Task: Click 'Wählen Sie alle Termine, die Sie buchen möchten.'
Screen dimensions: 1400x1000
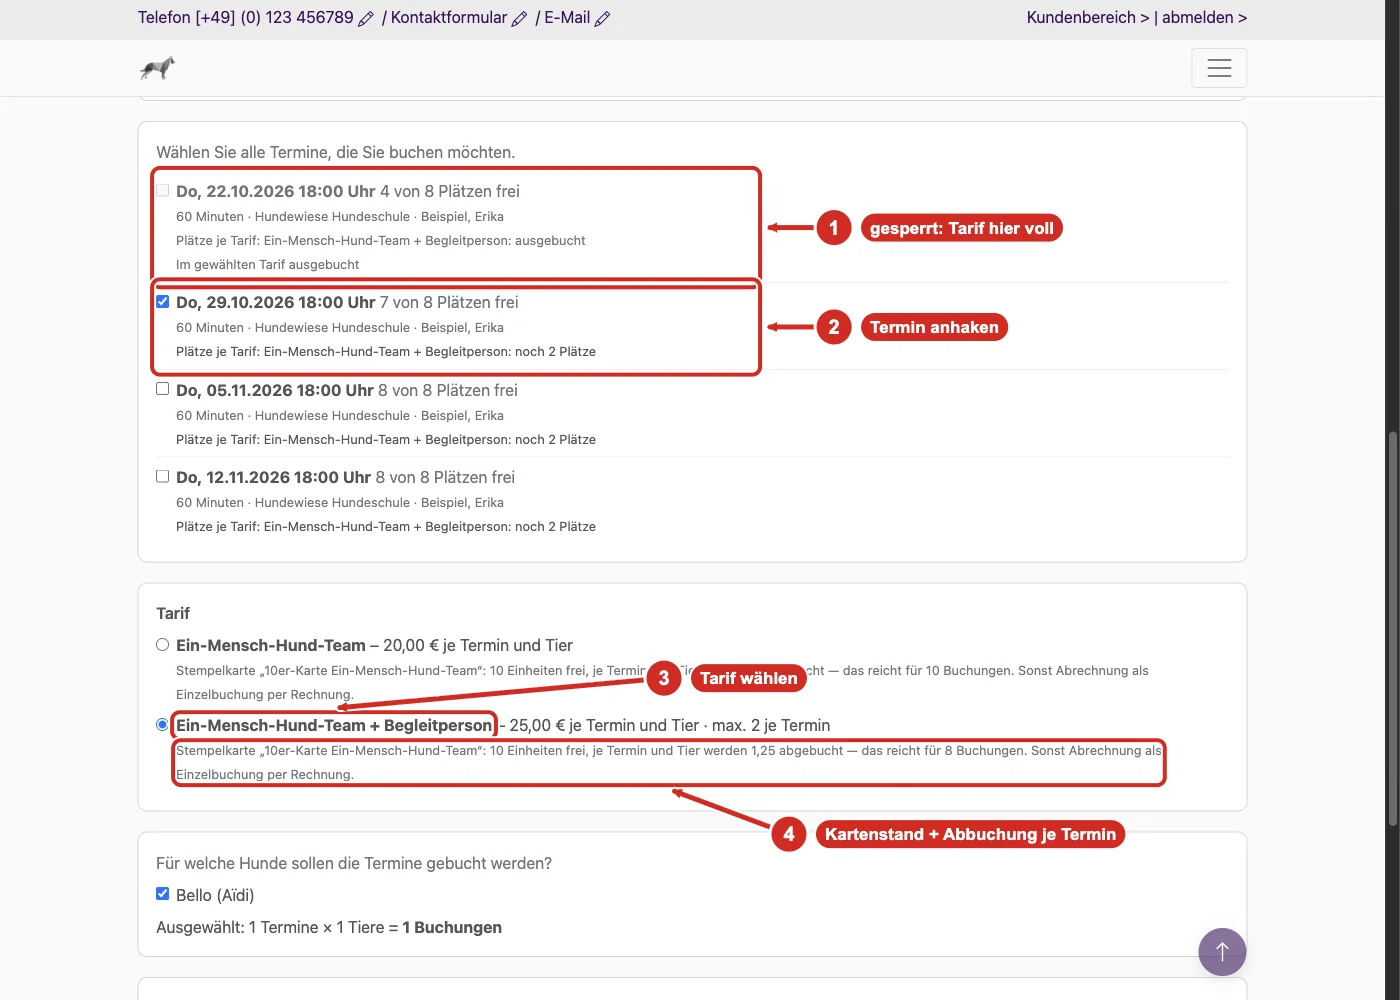Action: (x=336, y=152)
